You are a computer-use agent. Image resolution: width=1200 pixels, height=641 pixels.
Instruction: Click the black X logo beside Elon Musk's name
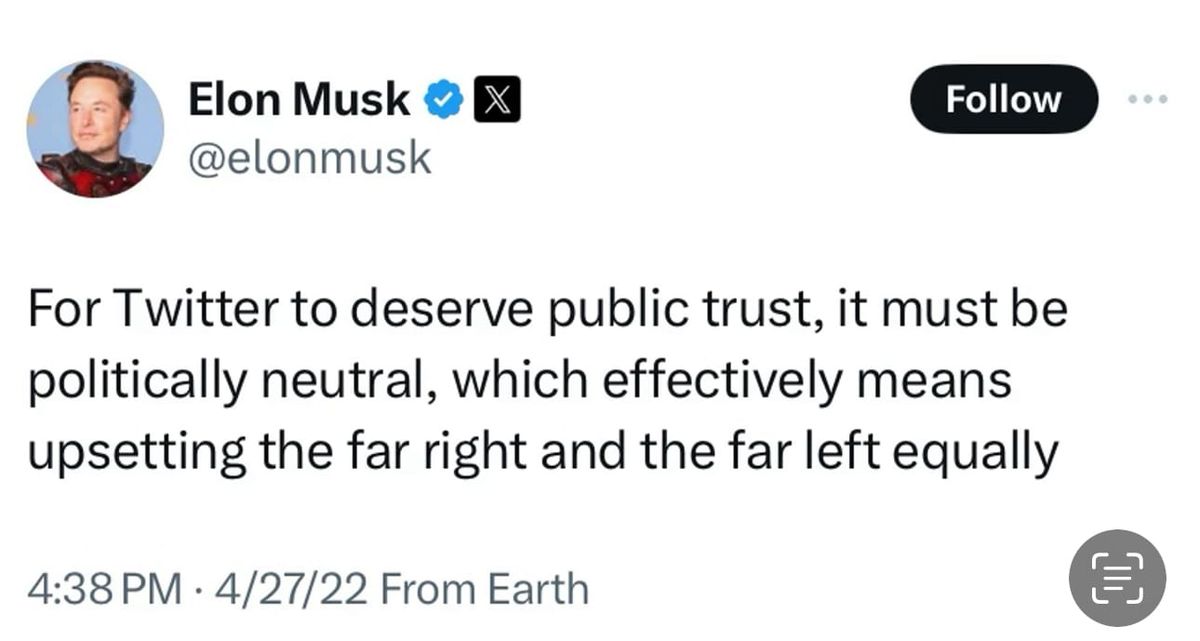[x=498, y=98]
